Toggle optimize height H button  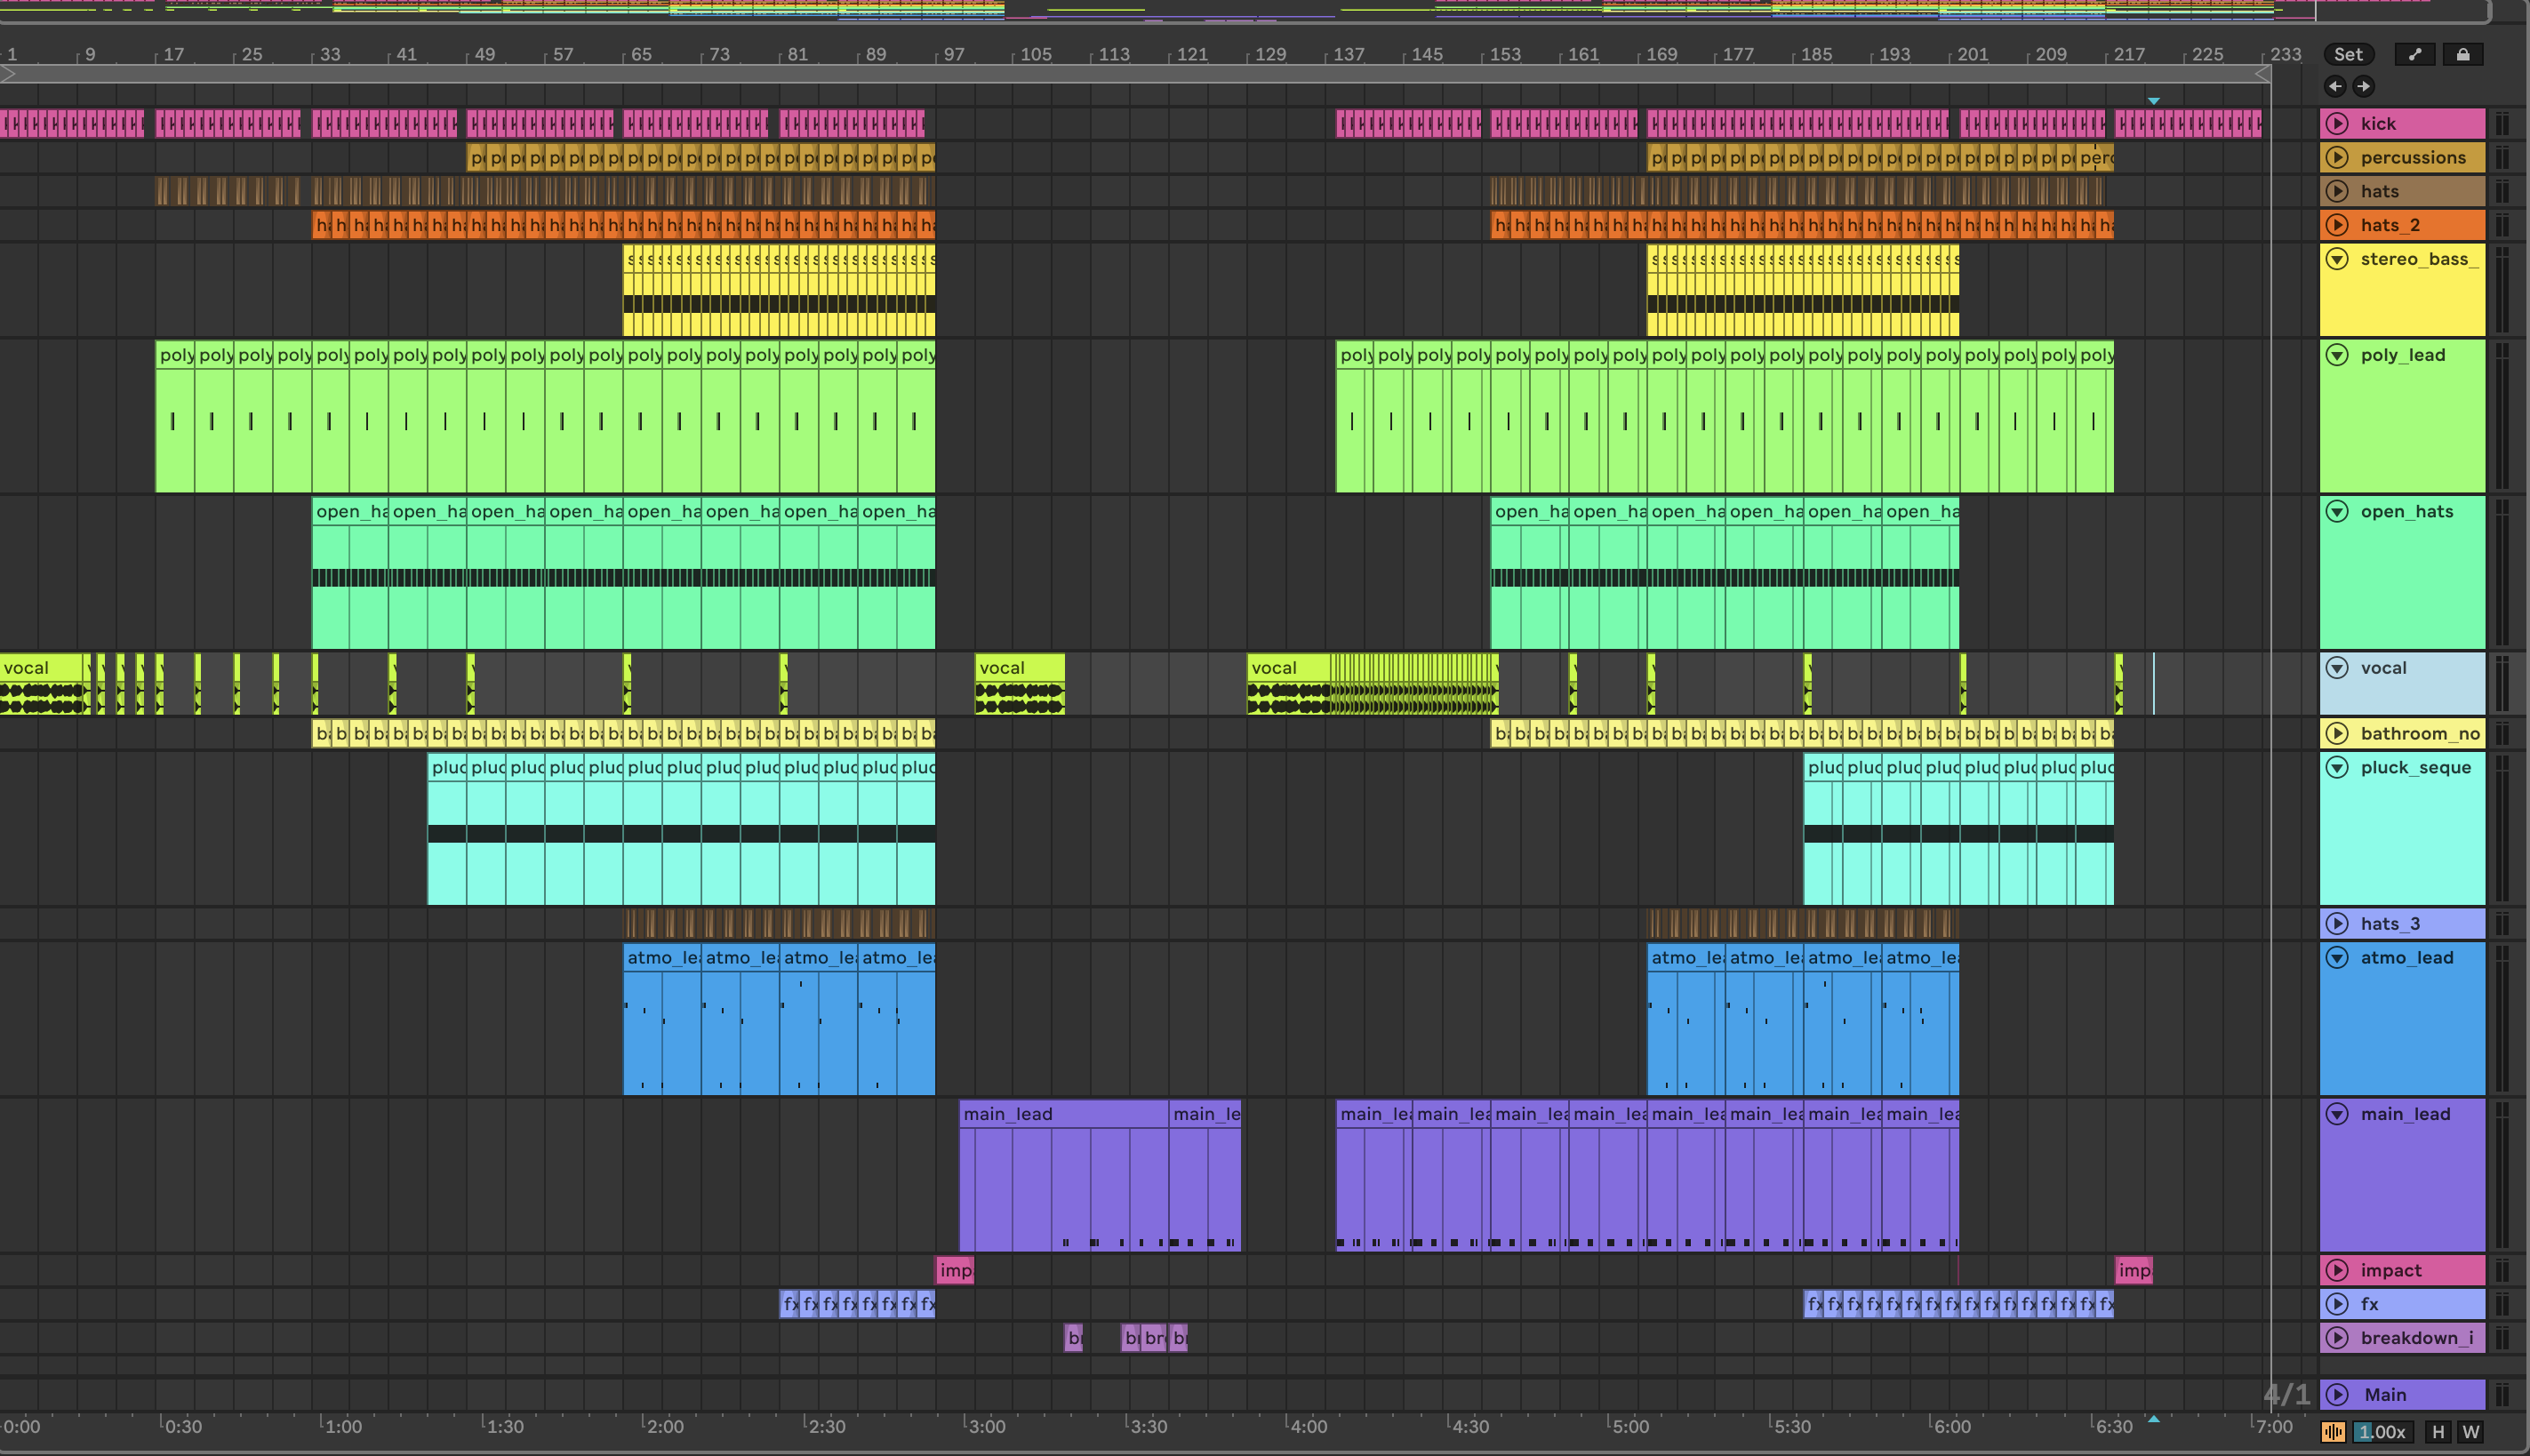pos(2438,1432)
